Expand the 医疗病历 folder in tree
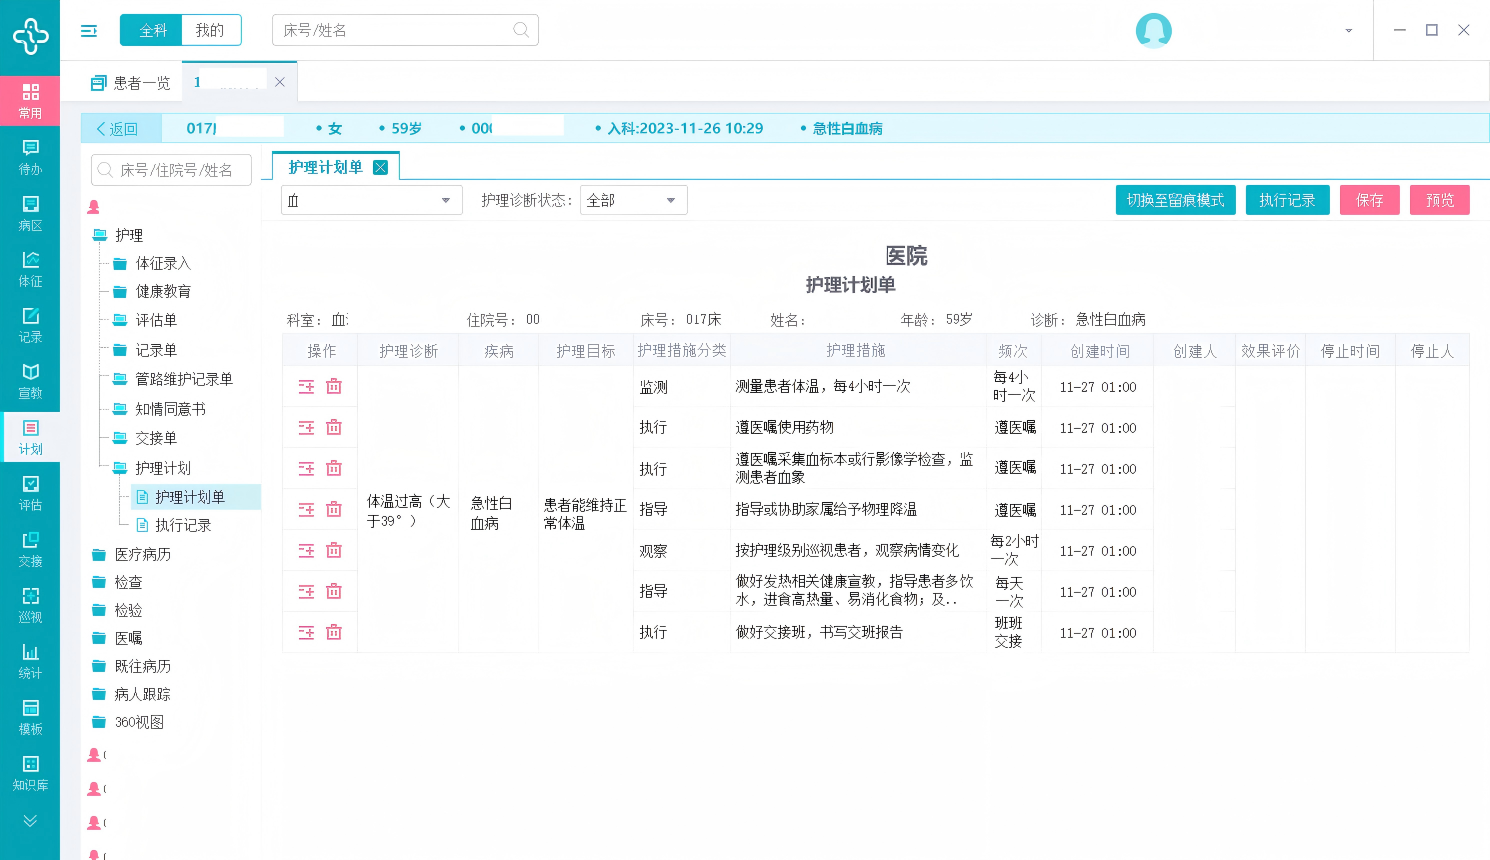 point(142,554)
